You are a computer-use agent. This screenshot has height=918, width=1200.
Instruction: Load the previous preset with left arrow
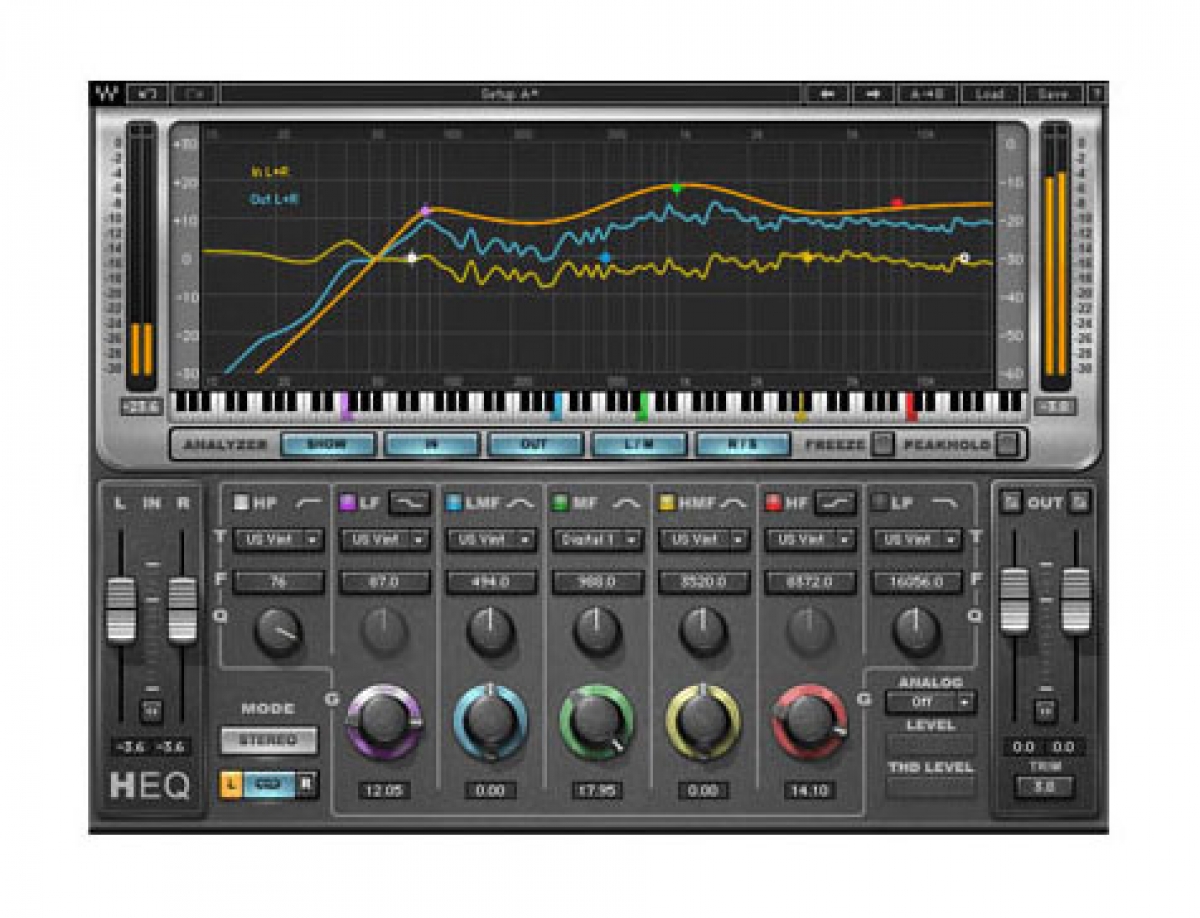click(x=827, y=93)
